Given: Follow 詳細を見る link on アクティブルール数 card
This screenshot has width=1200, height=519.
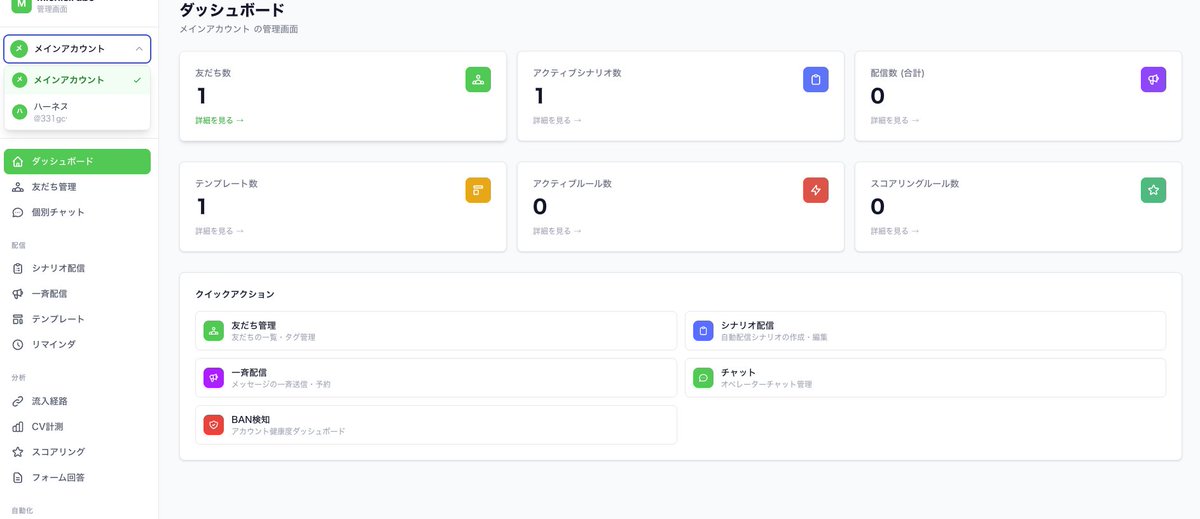Looking at the screenshot, I should coord(557,231).
